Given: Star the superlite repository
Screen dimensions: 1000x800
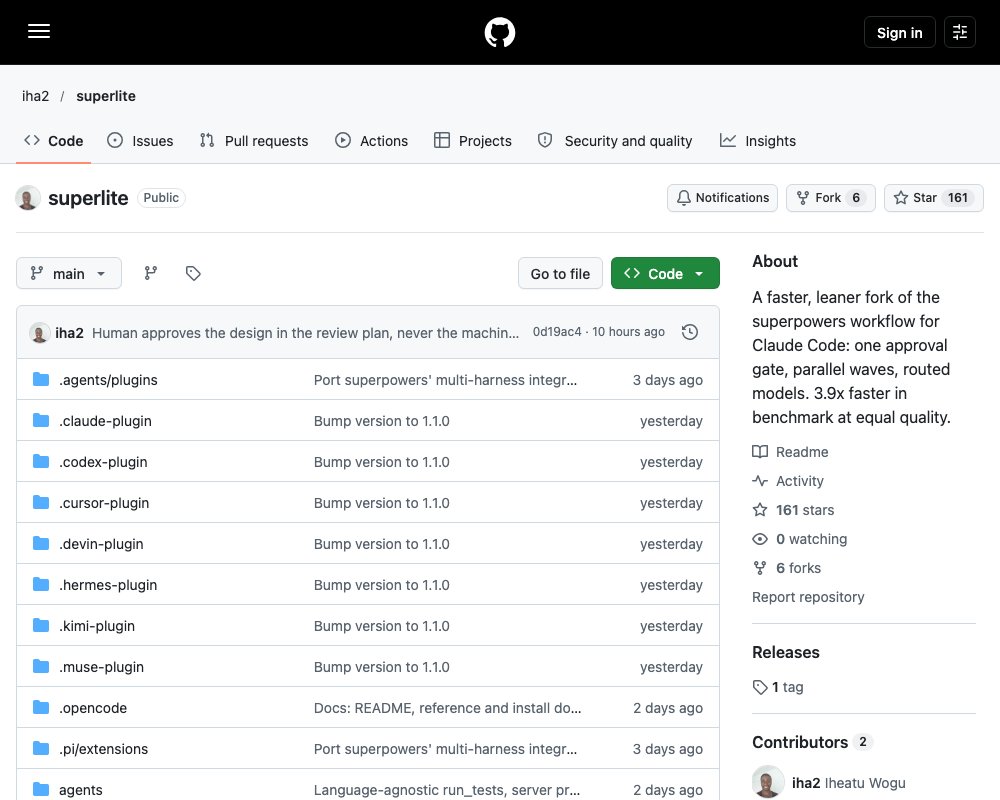Looking at the screenshot, I should 934,198.
